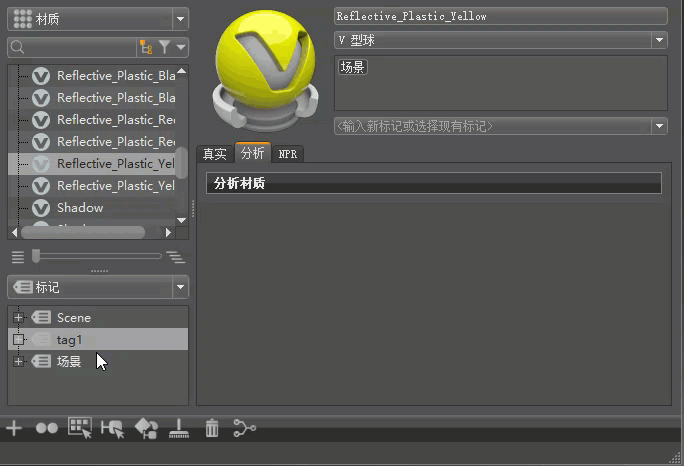Image resolution: width=684 pixels, height=466 pixels.
Task: Click the tag icon of 场景 entry
Action: [x=41, y=361]
